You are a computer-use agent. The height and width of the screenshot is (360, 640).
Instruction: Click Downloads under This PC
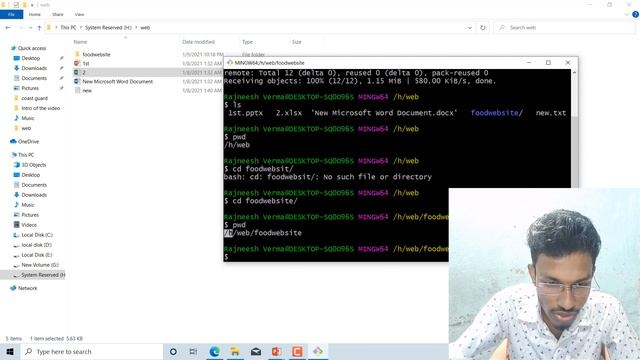pyautogui.click(x=34, y=195)
